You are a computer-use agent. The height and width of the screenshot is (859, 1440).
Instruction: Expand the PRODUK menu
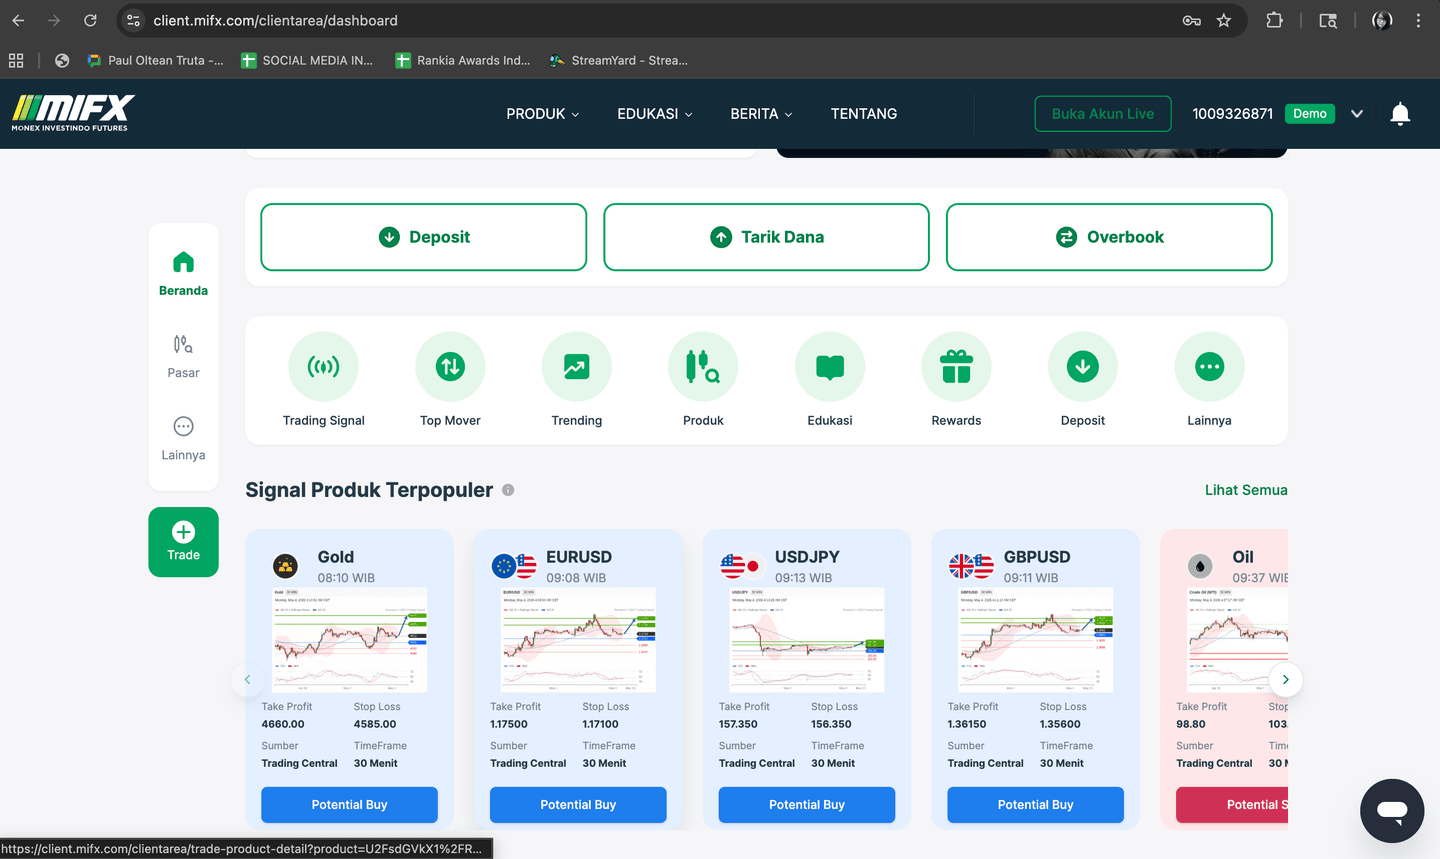point(543,114)
